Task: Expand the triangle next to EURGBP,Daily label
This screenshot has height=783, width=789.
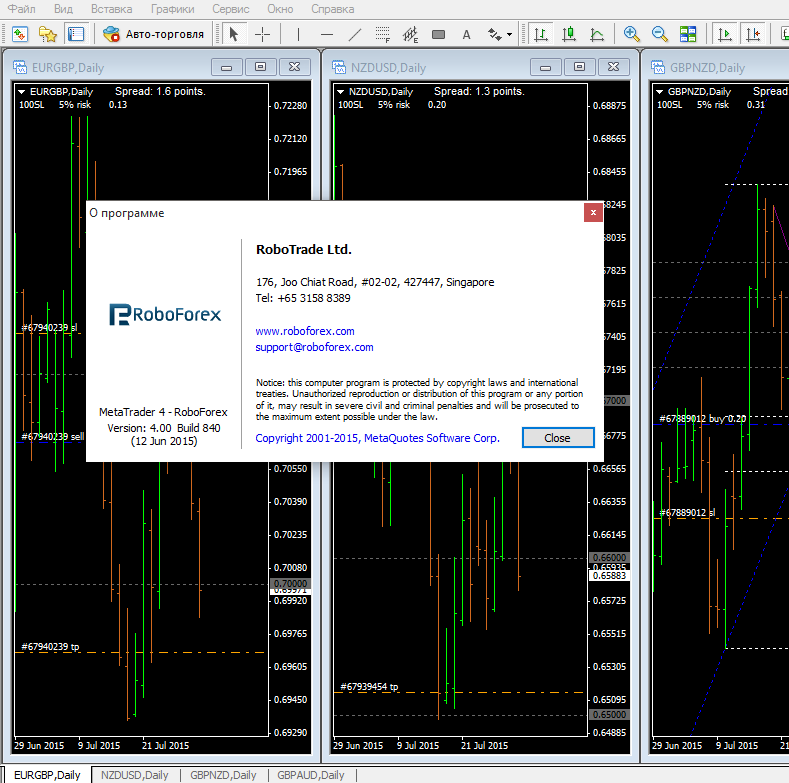Action: [x=22, y=92]
